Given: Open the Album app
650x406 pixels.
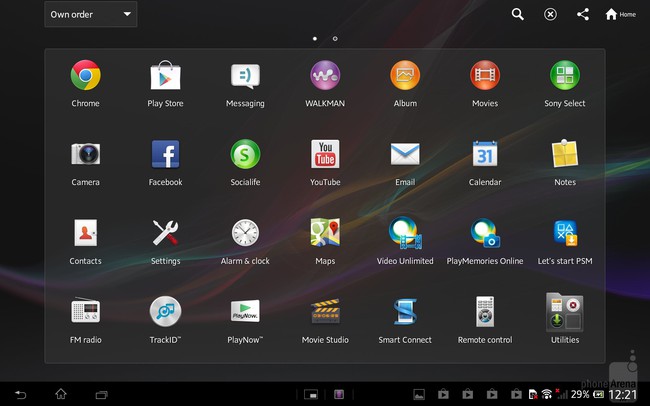Looking at the screenshot, I should (405, 75).
